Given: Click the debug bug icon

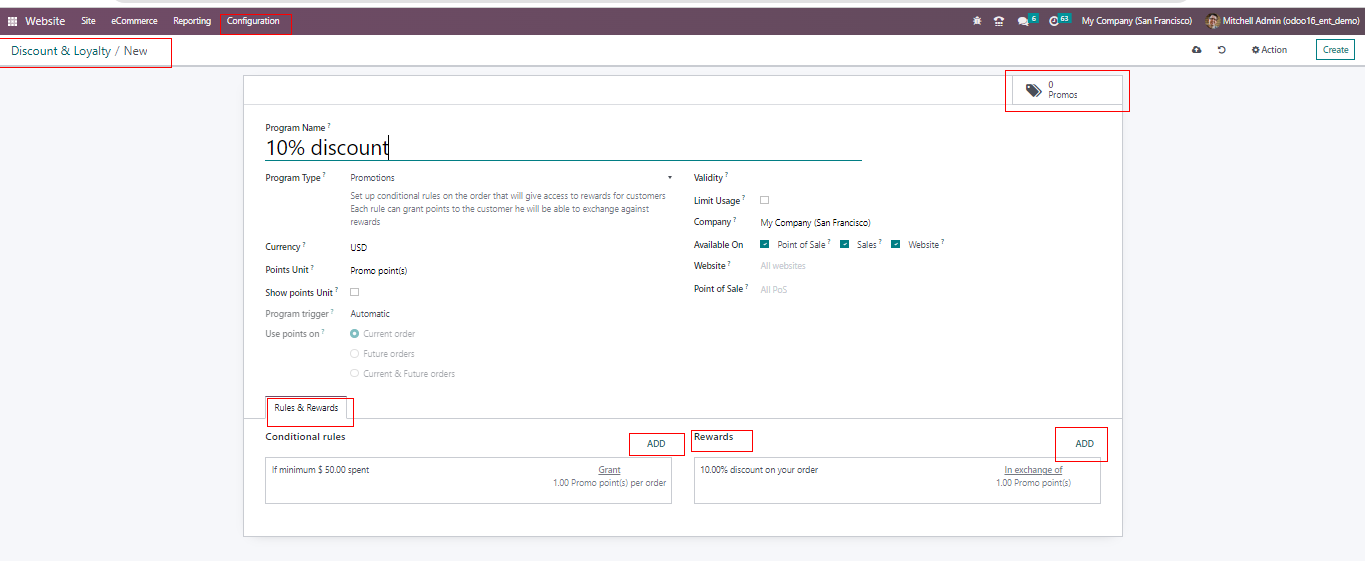Looking at the screenshot, I should point(977,21).
